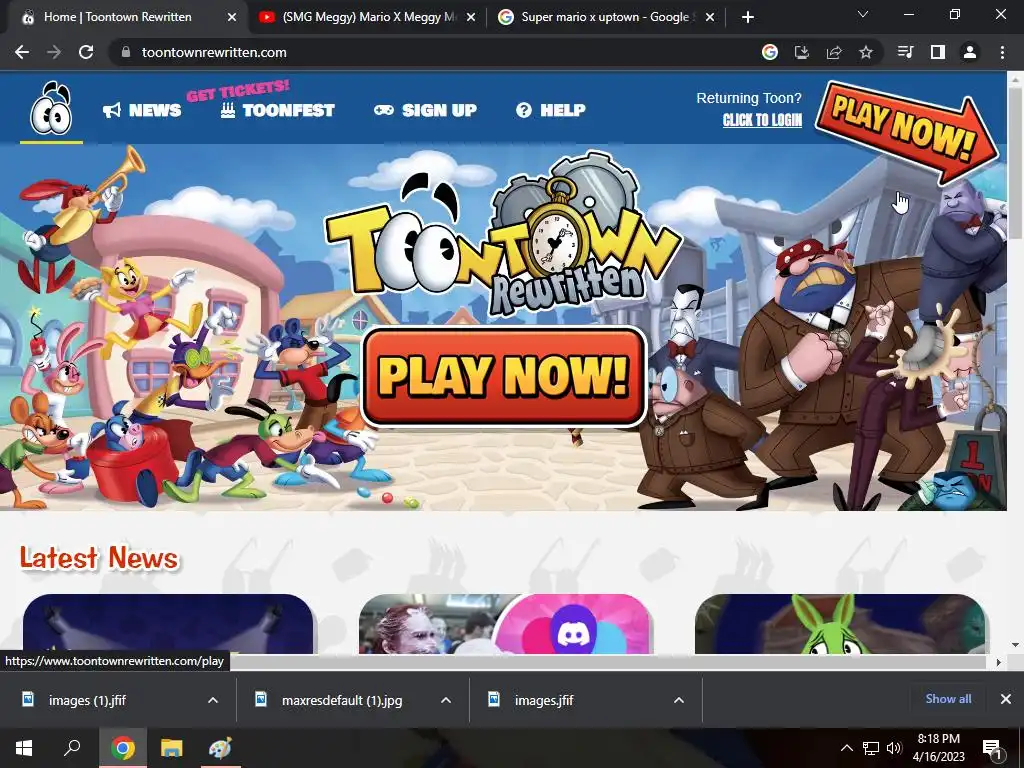Open the ToonFest page
The height and width of the screenshot is (768, 1024).
pyautogui.click(x=278, y=110)
